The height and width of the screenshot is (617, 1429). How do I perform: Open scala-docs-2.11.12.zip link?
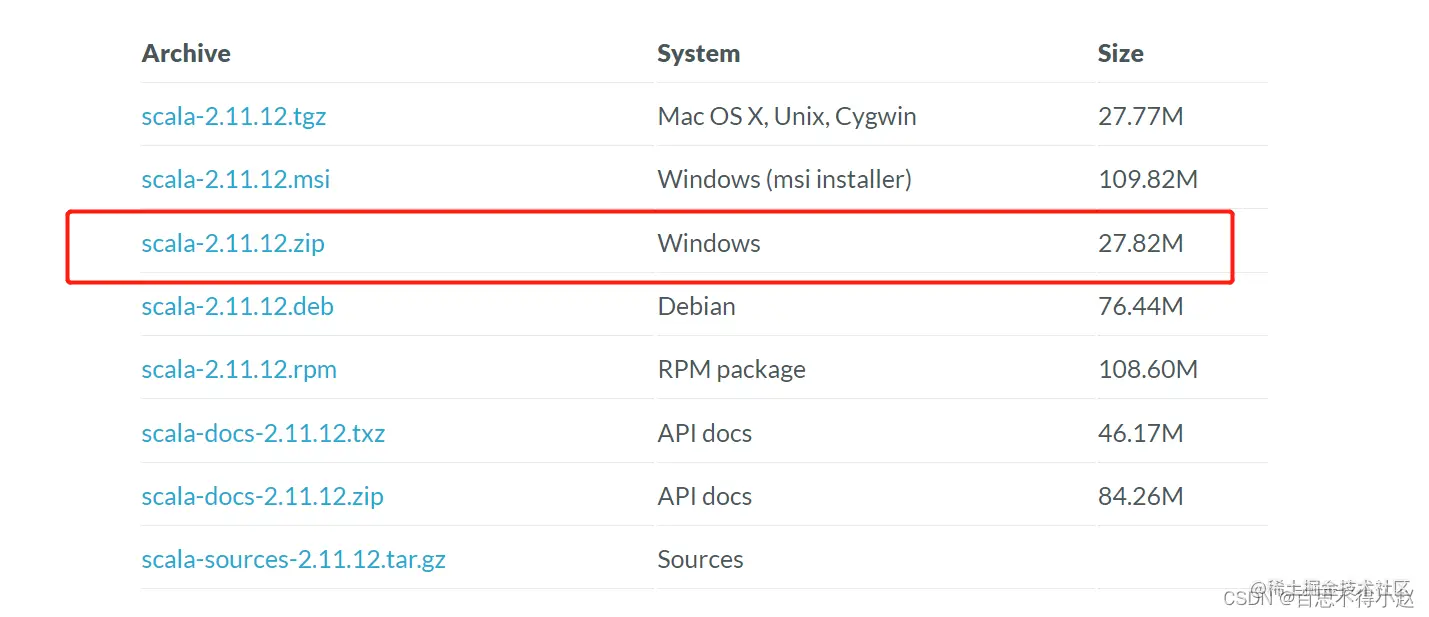coord(262,496)
